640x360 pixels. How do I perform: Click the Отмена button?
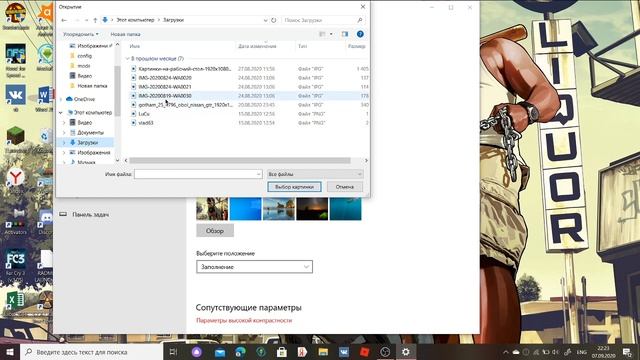coord(345,187)
